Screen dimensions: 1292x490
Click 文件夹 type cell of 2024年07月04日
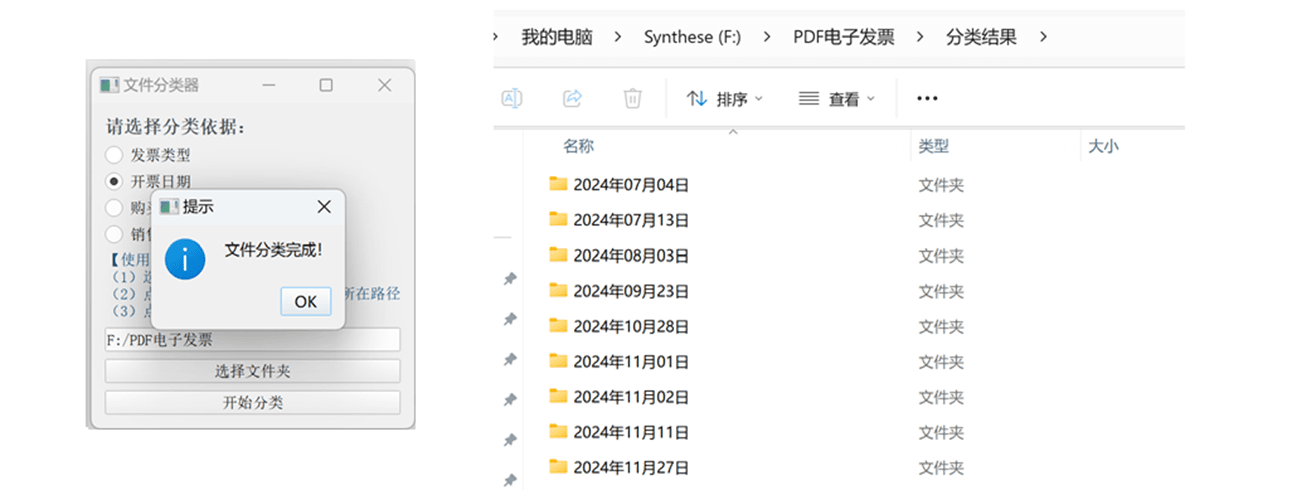(x=941, y=185)
